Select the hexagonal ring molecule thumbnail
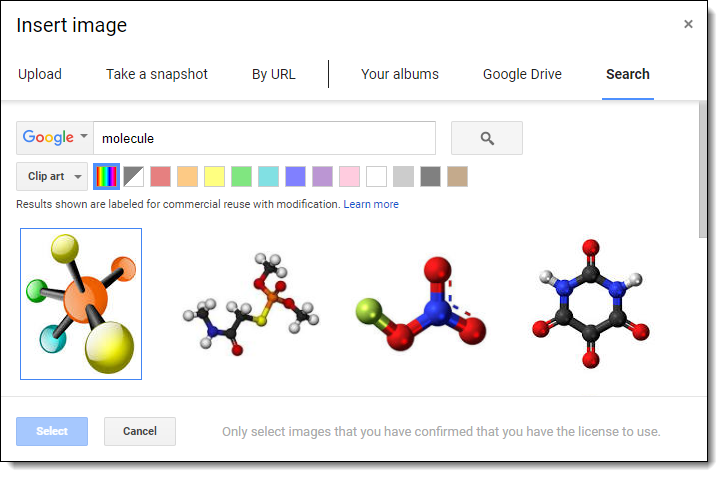Image resolution: width=723 pixels, height=477 pixels. [x=591, y=304]
